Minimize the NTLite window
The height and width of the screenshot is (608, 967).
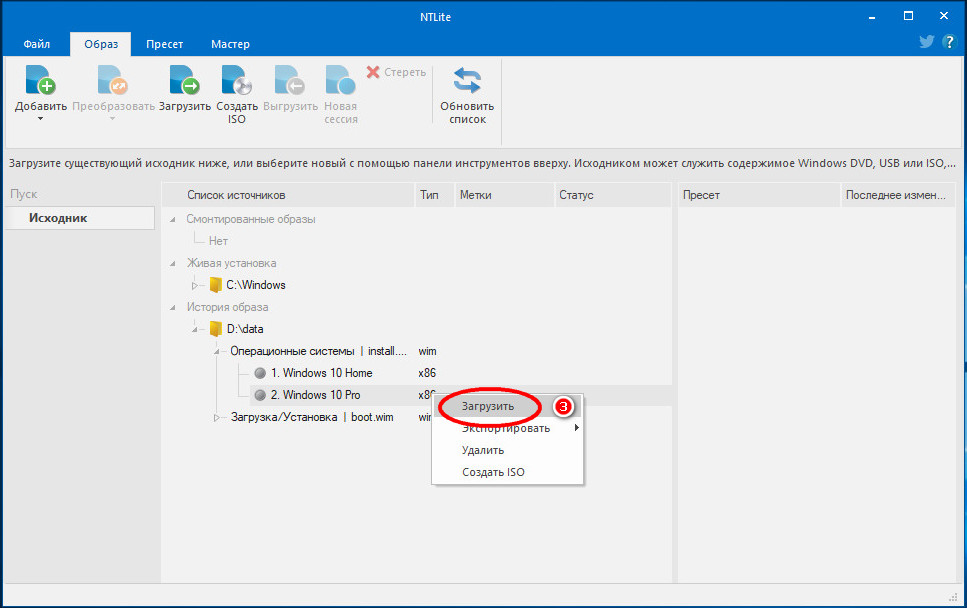[872, 17]
